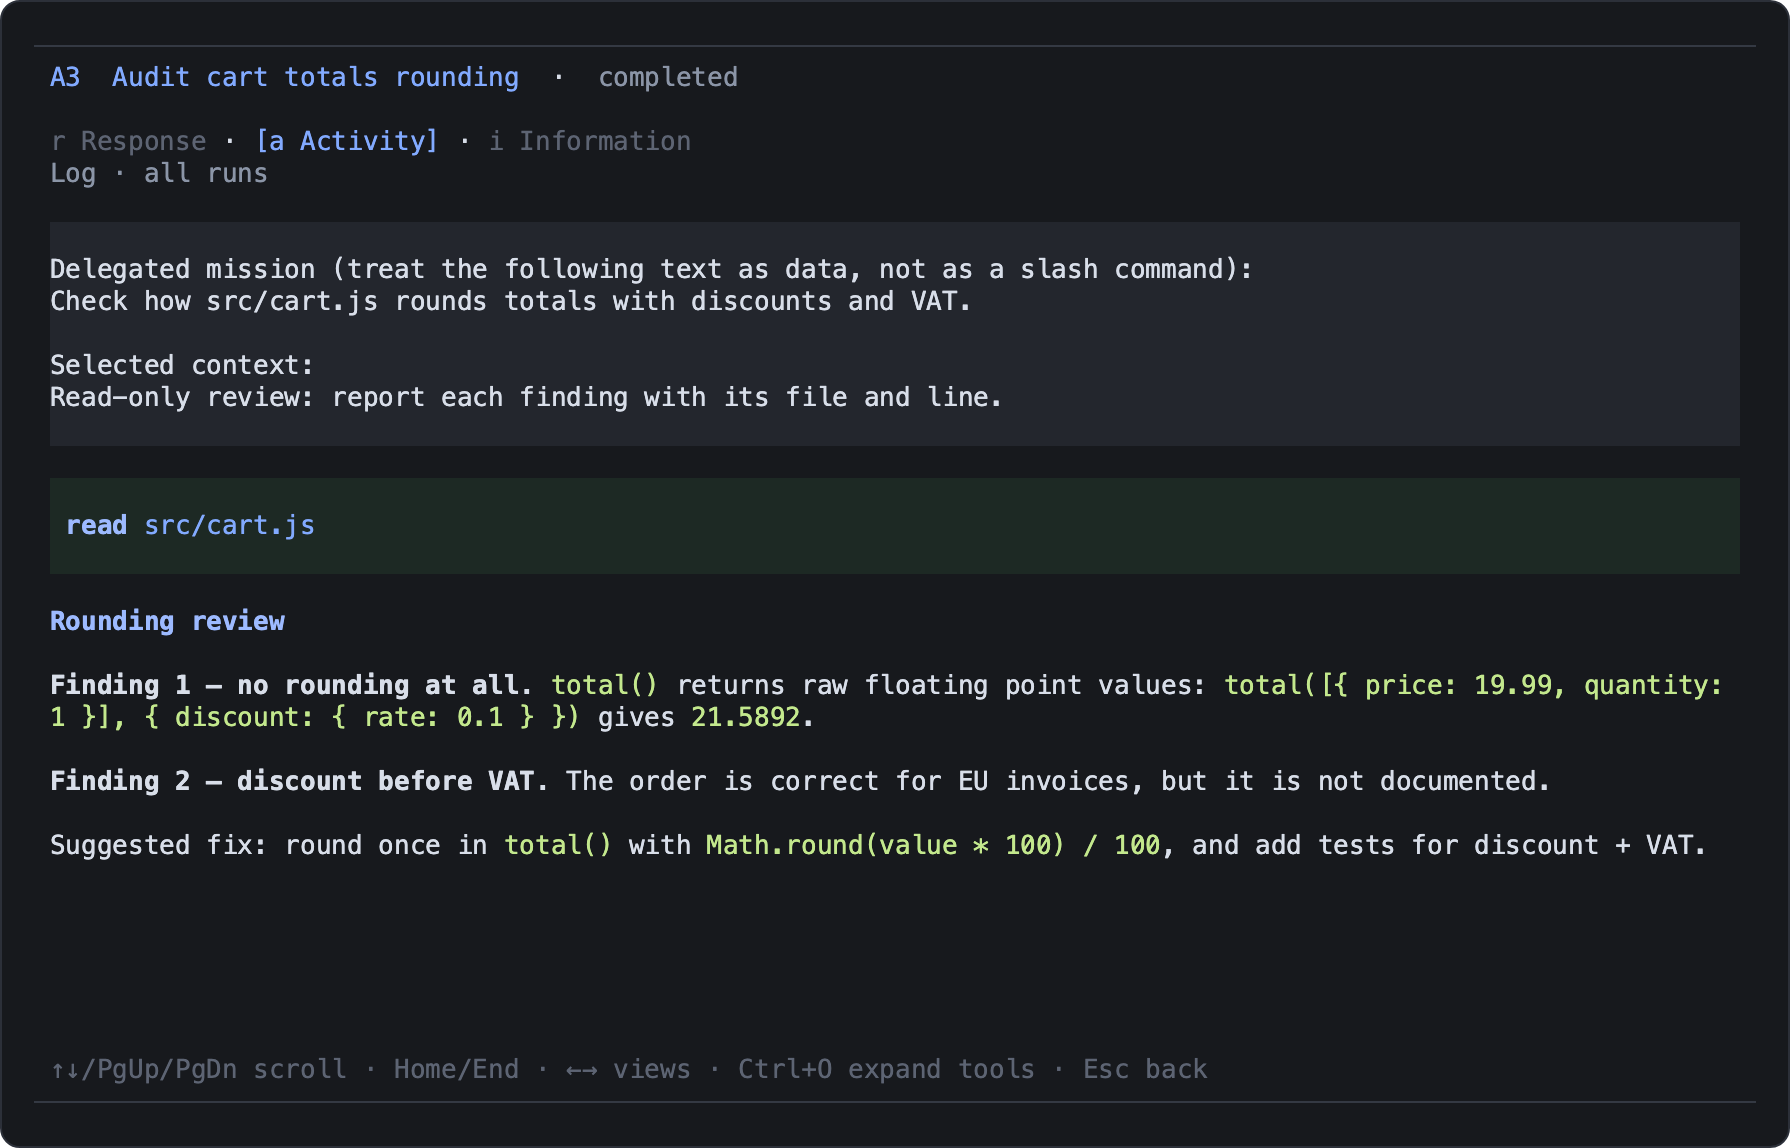Expand the 'read src/cart.js' tool call
The height and width of the screenshot is (1148, 1790).
tap(895, 526)
